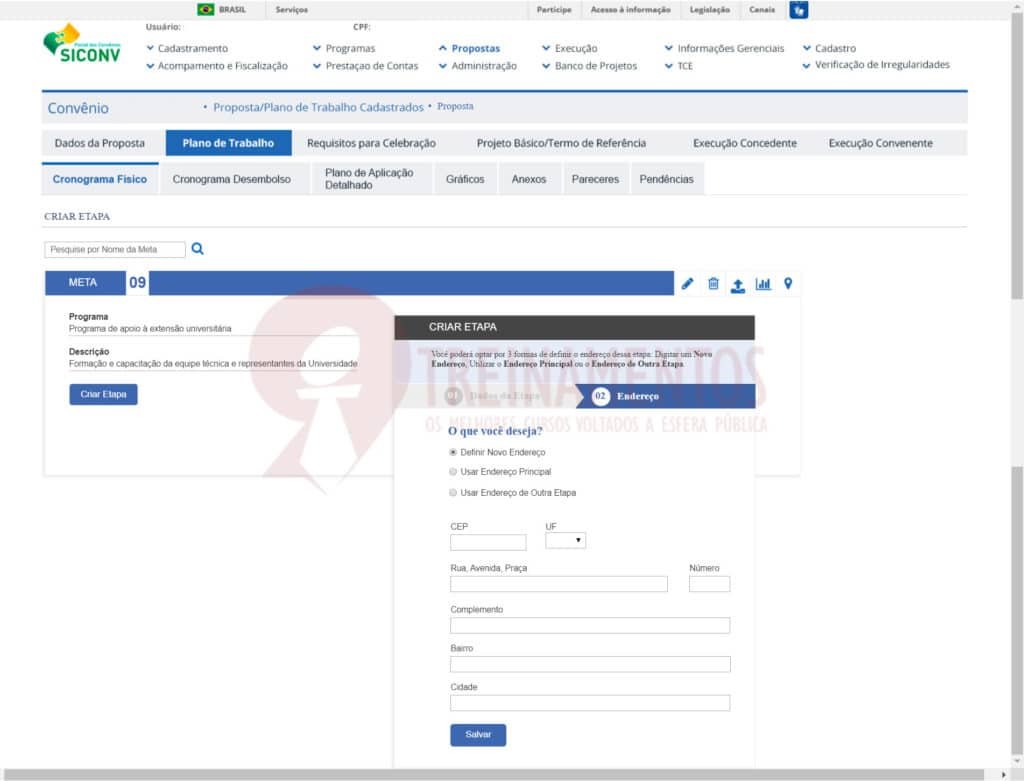Expand the Cadastramento menu
Viewport: 1024px width, 781px height.
192,48
